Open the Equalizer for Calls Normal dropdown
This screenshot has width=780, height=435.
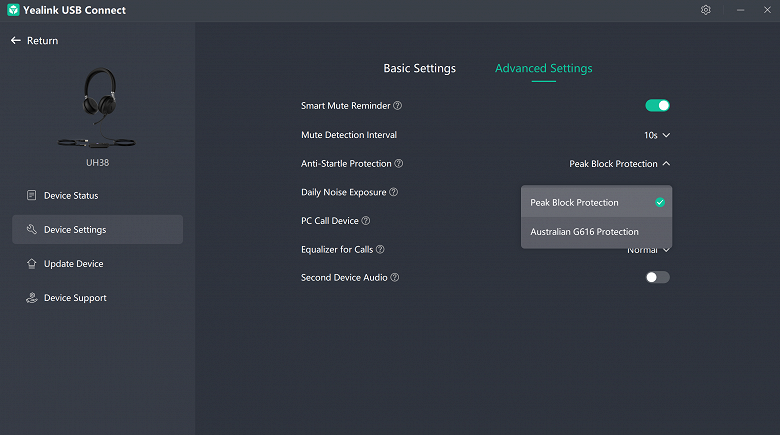tap(648, 250)
